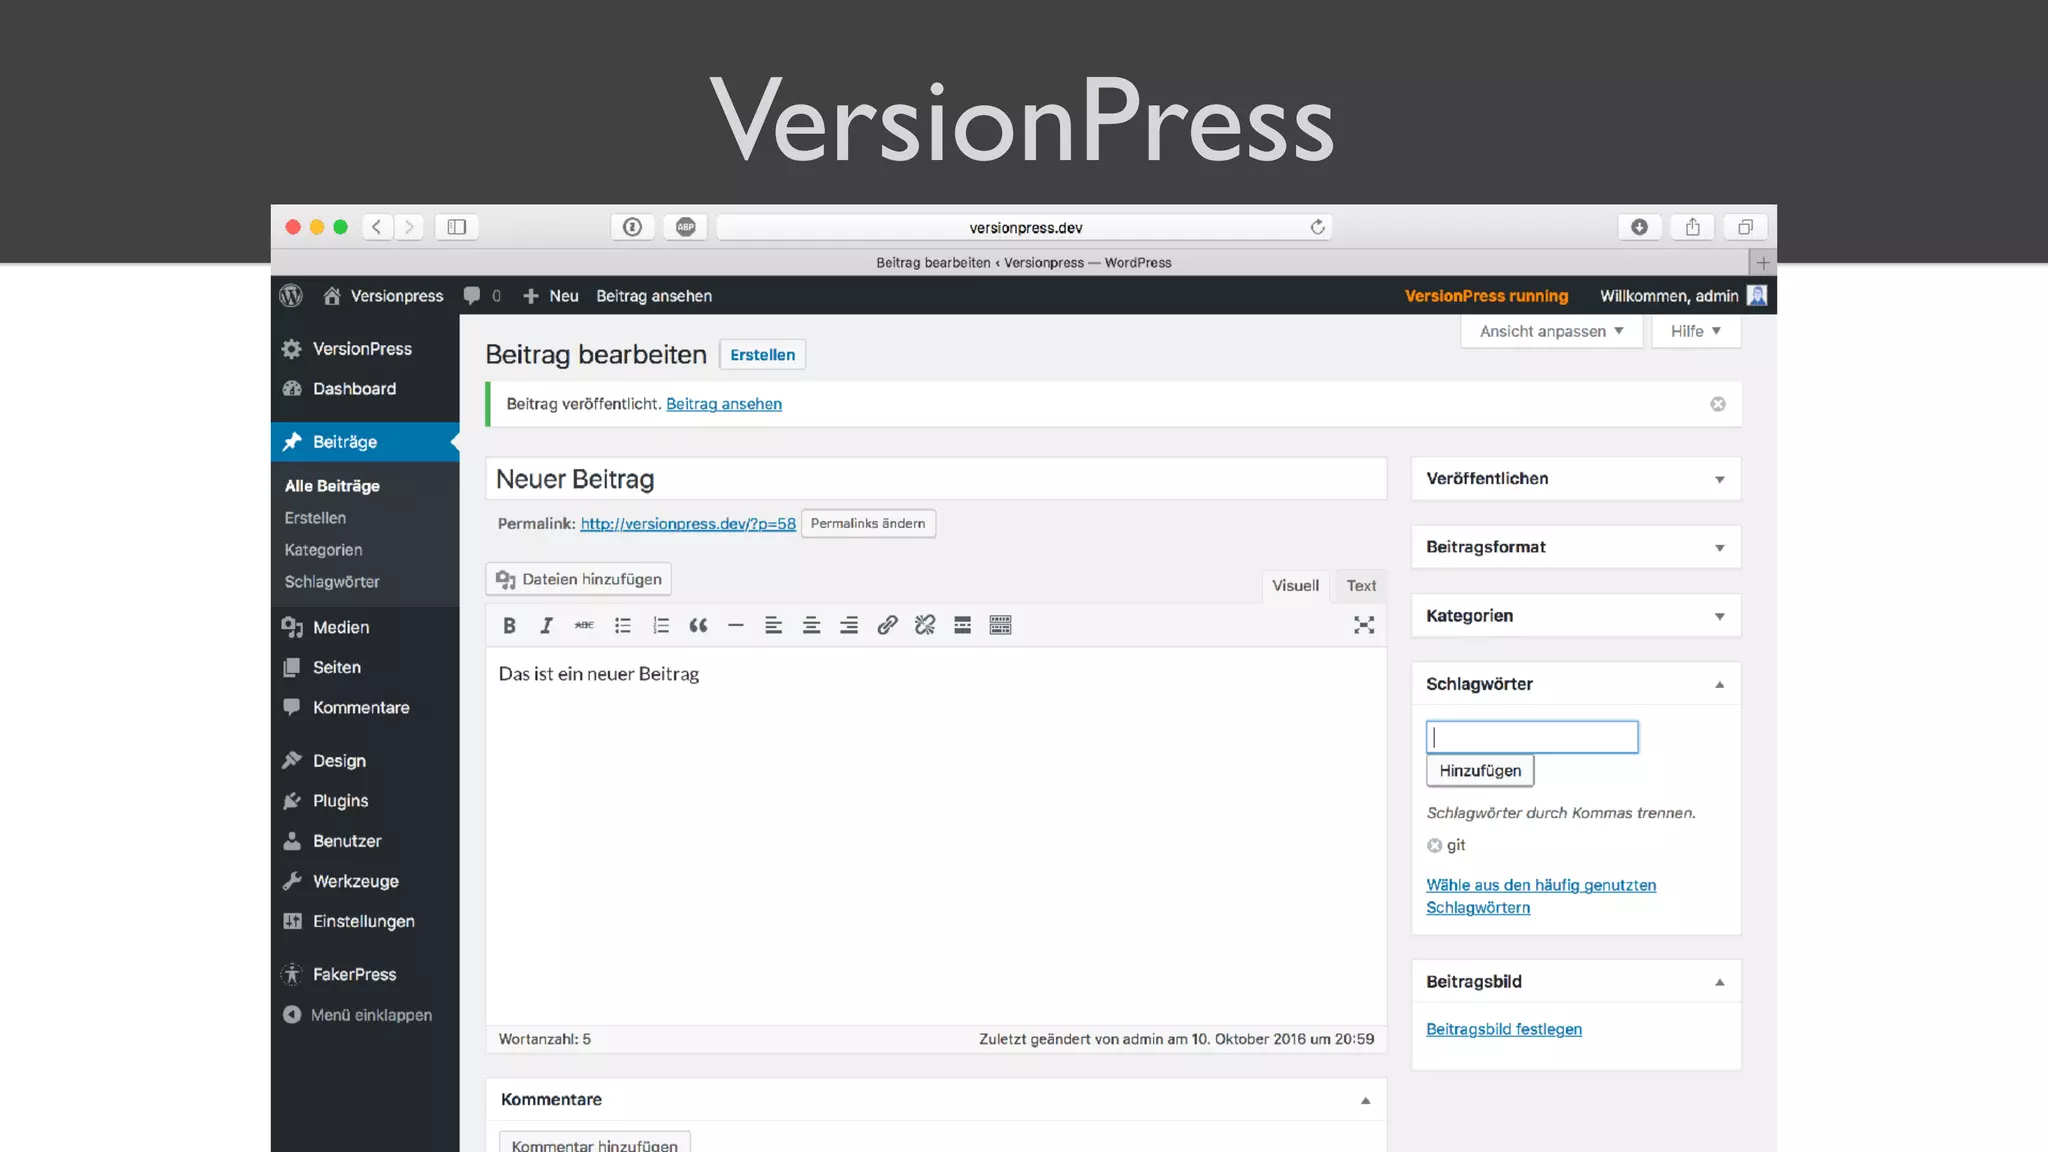Collapse the Kommentare panel
The height and width of the screenshot is (1152, 2048).
pos(1365,1100)
